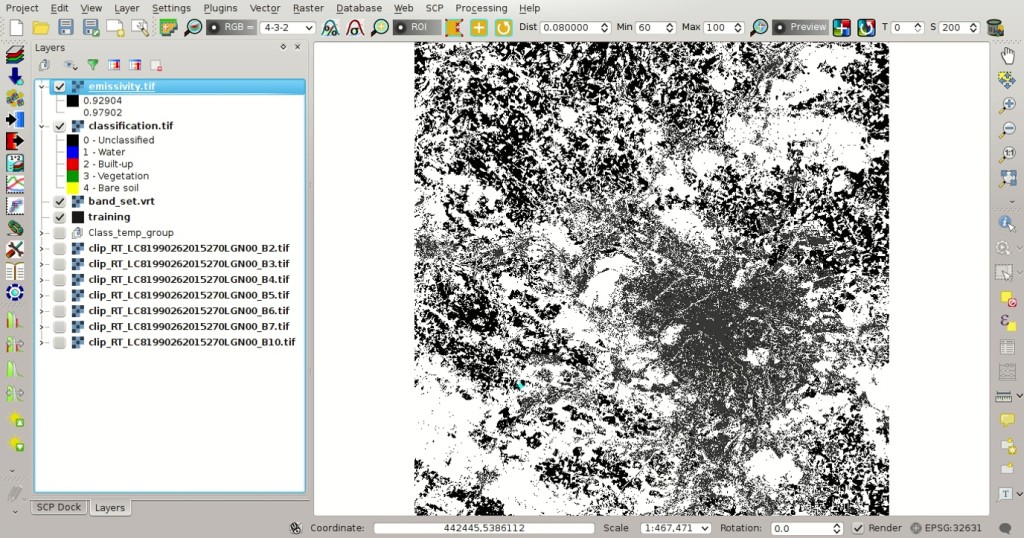
Task: Toggle classification.tif layer checkbox
Action: 59,125
